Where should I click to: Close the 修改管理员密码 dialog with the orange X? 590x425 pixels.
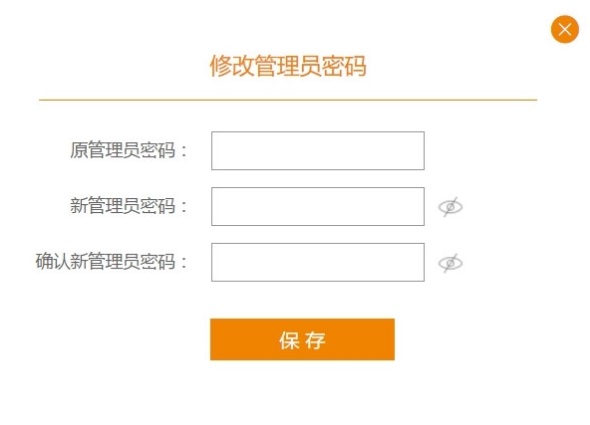point(564,29)
